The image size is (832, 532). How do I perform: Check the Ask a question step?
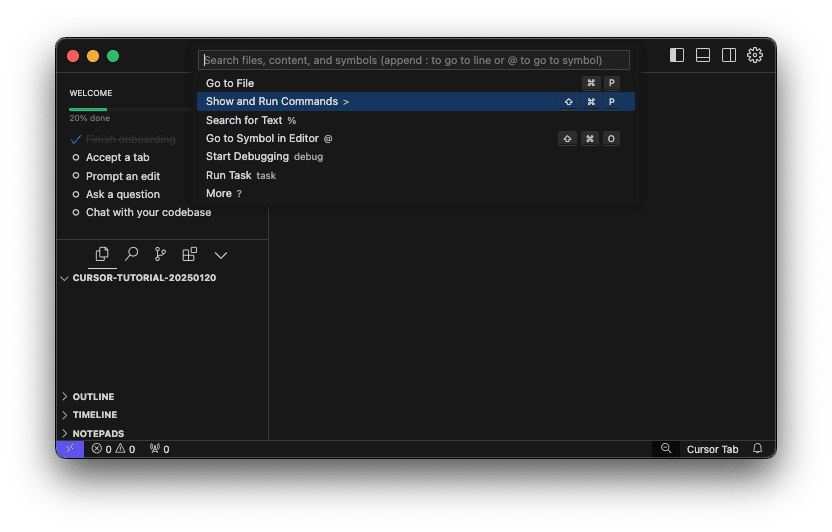[x=76, y=195]
